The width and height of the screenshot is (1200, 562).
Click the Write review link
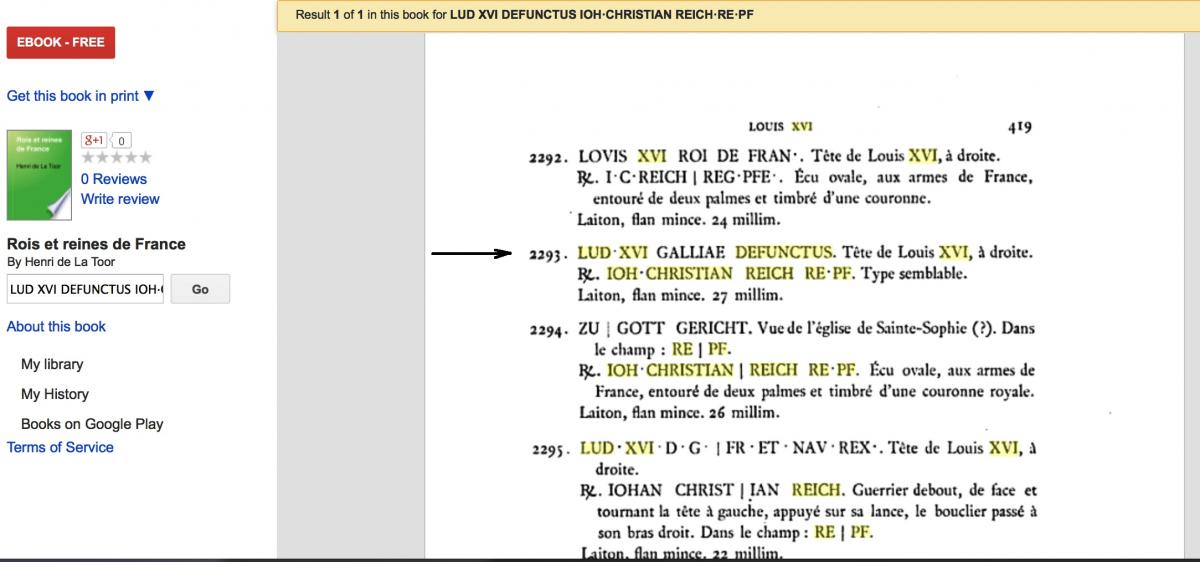pos(120,199)
